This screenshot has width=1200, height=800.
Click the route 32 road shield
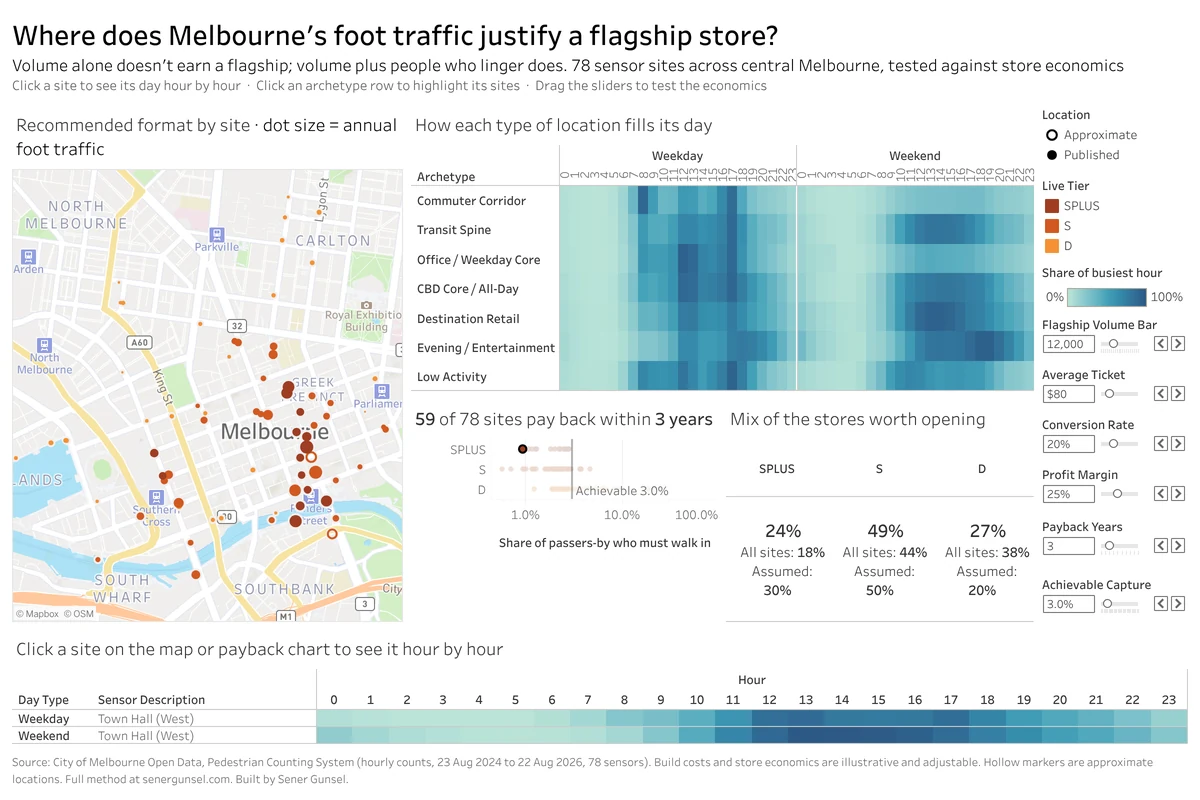(x=237, y=326)
